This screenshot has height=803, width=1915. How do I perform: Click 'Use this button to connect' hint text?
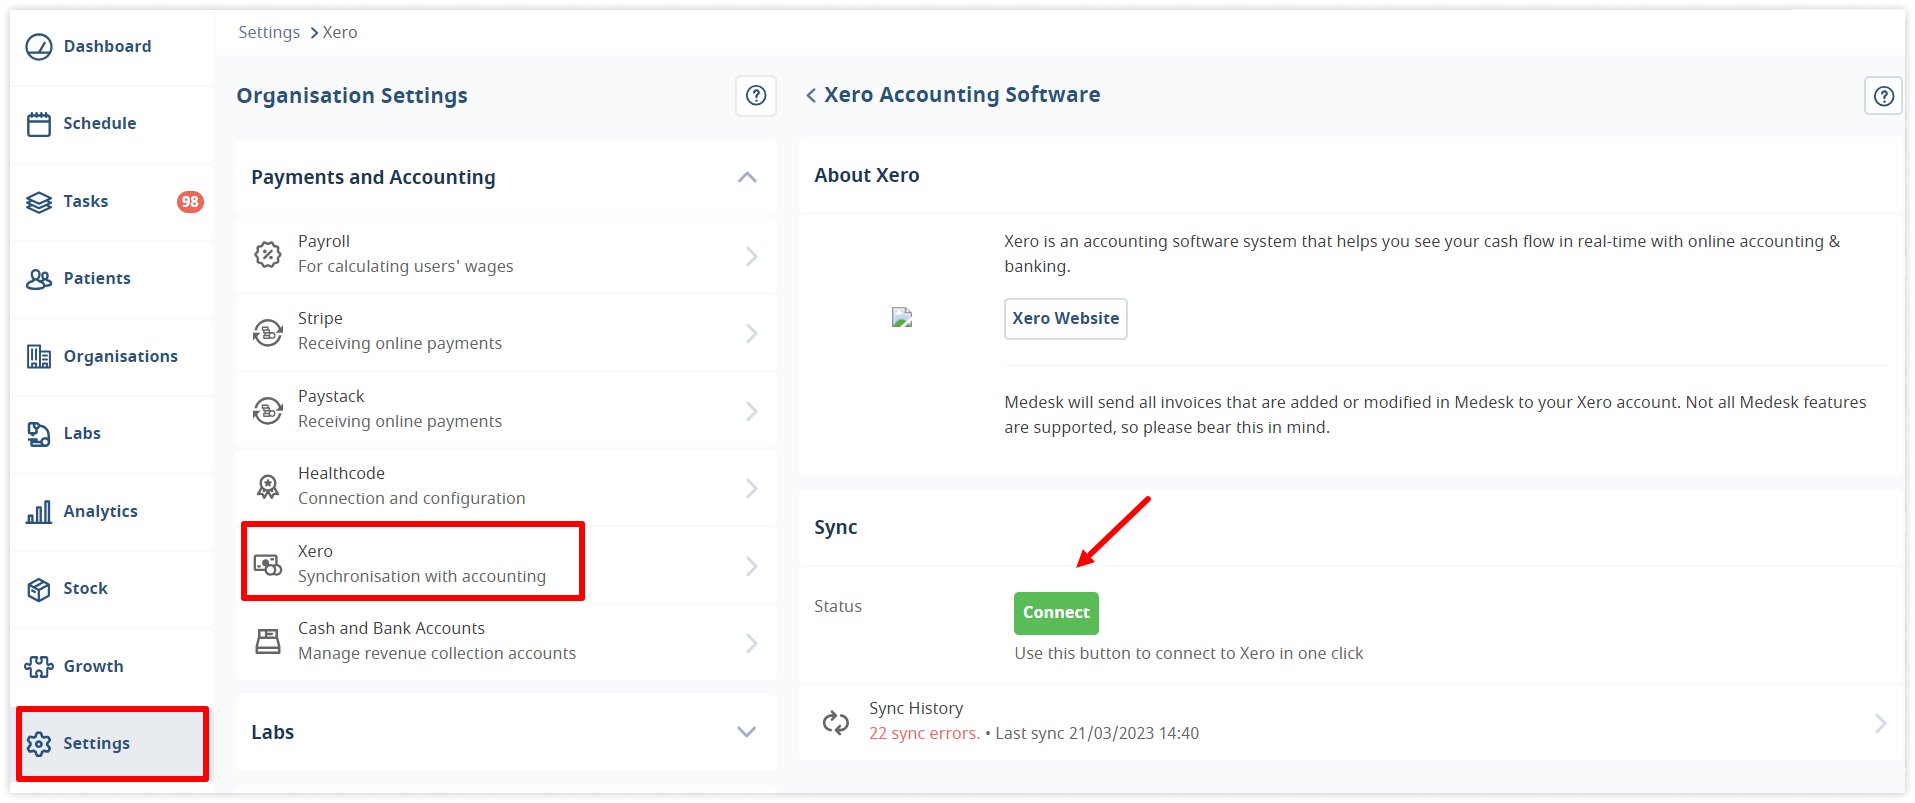tap(1188, 653)
